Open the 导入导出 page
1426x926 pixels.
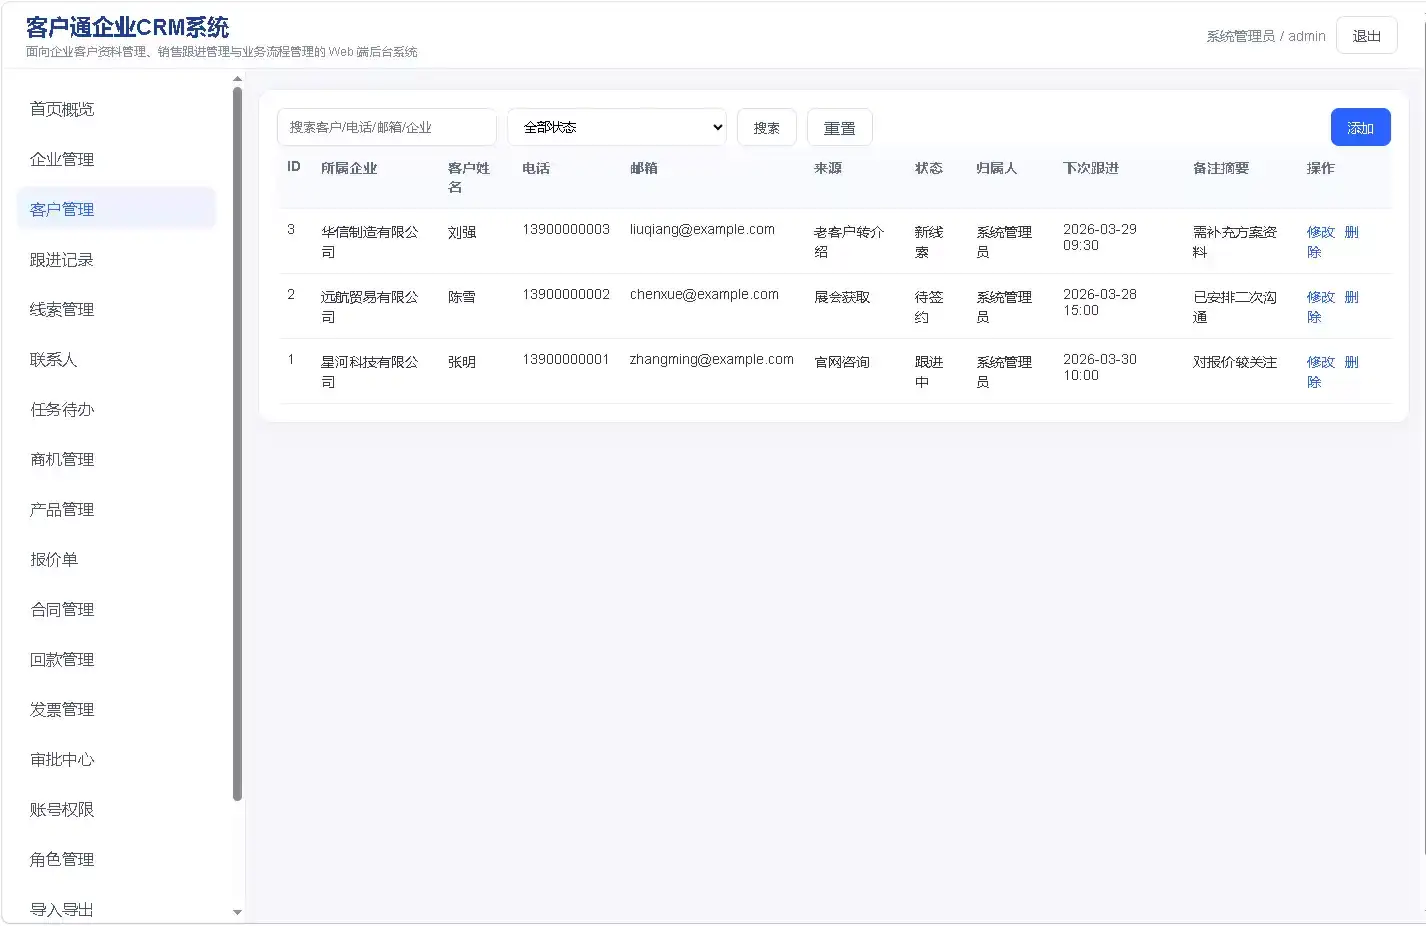[x=61, y=908]
